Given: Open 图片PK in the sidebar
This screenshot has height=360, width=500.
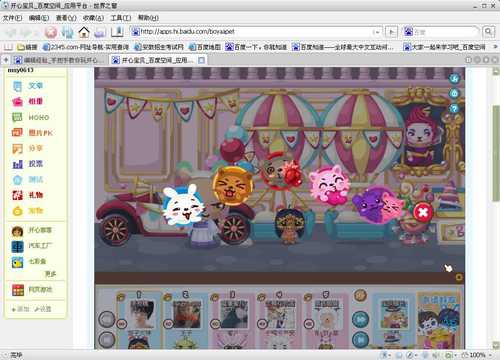Looking at the screenshot, I should click(x=32, y=133).
